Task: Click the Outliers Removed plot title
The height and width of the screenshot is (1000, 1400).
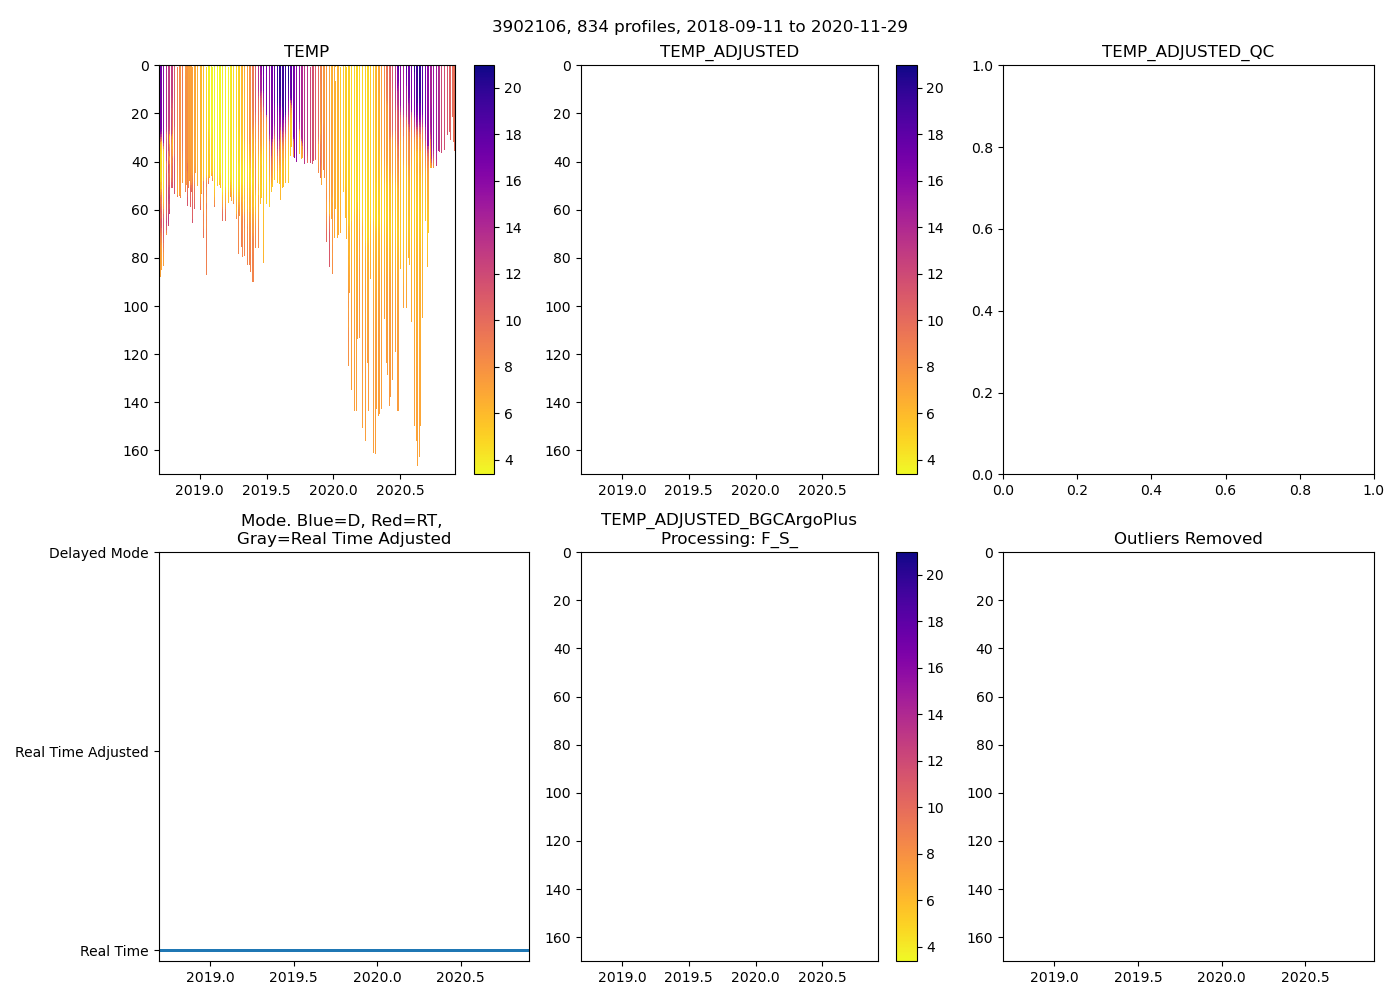Action: tap(1187, 538)
